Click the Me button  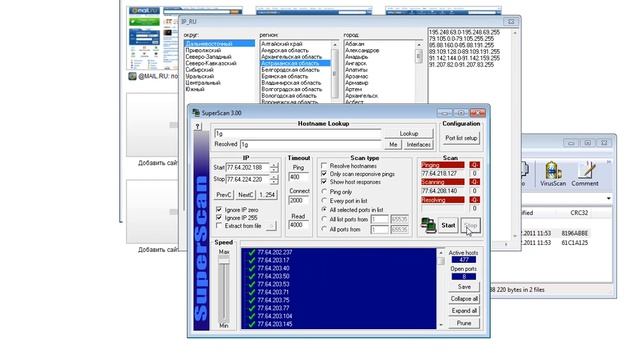pos(393,144)
